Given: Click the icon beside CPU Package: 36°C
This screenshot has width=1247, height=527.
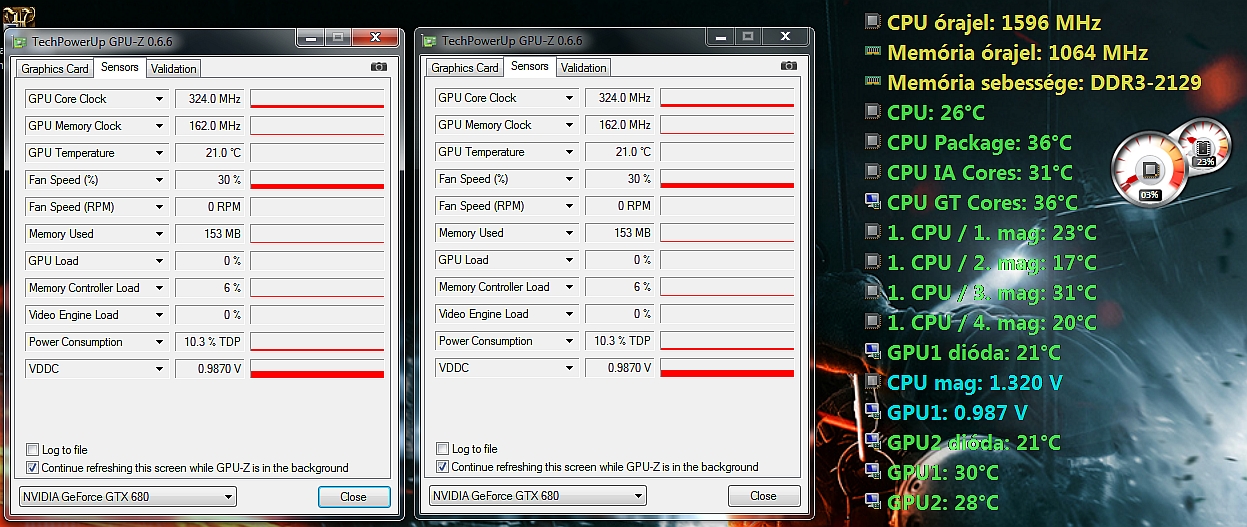Looking at the screenshot, I should [x=872, y=142].
